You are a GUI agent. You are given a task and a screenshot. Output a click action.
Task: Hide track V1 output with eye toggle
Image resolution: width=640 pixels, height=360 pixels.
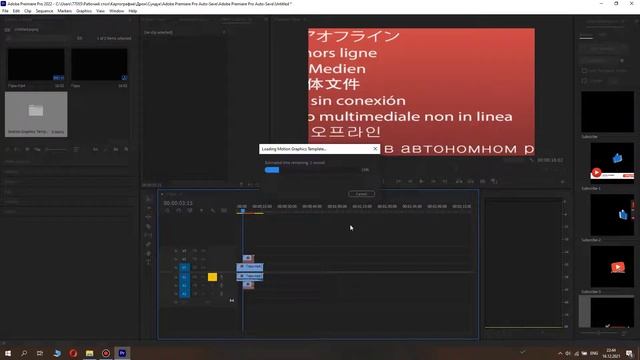(x=203, y=268)
